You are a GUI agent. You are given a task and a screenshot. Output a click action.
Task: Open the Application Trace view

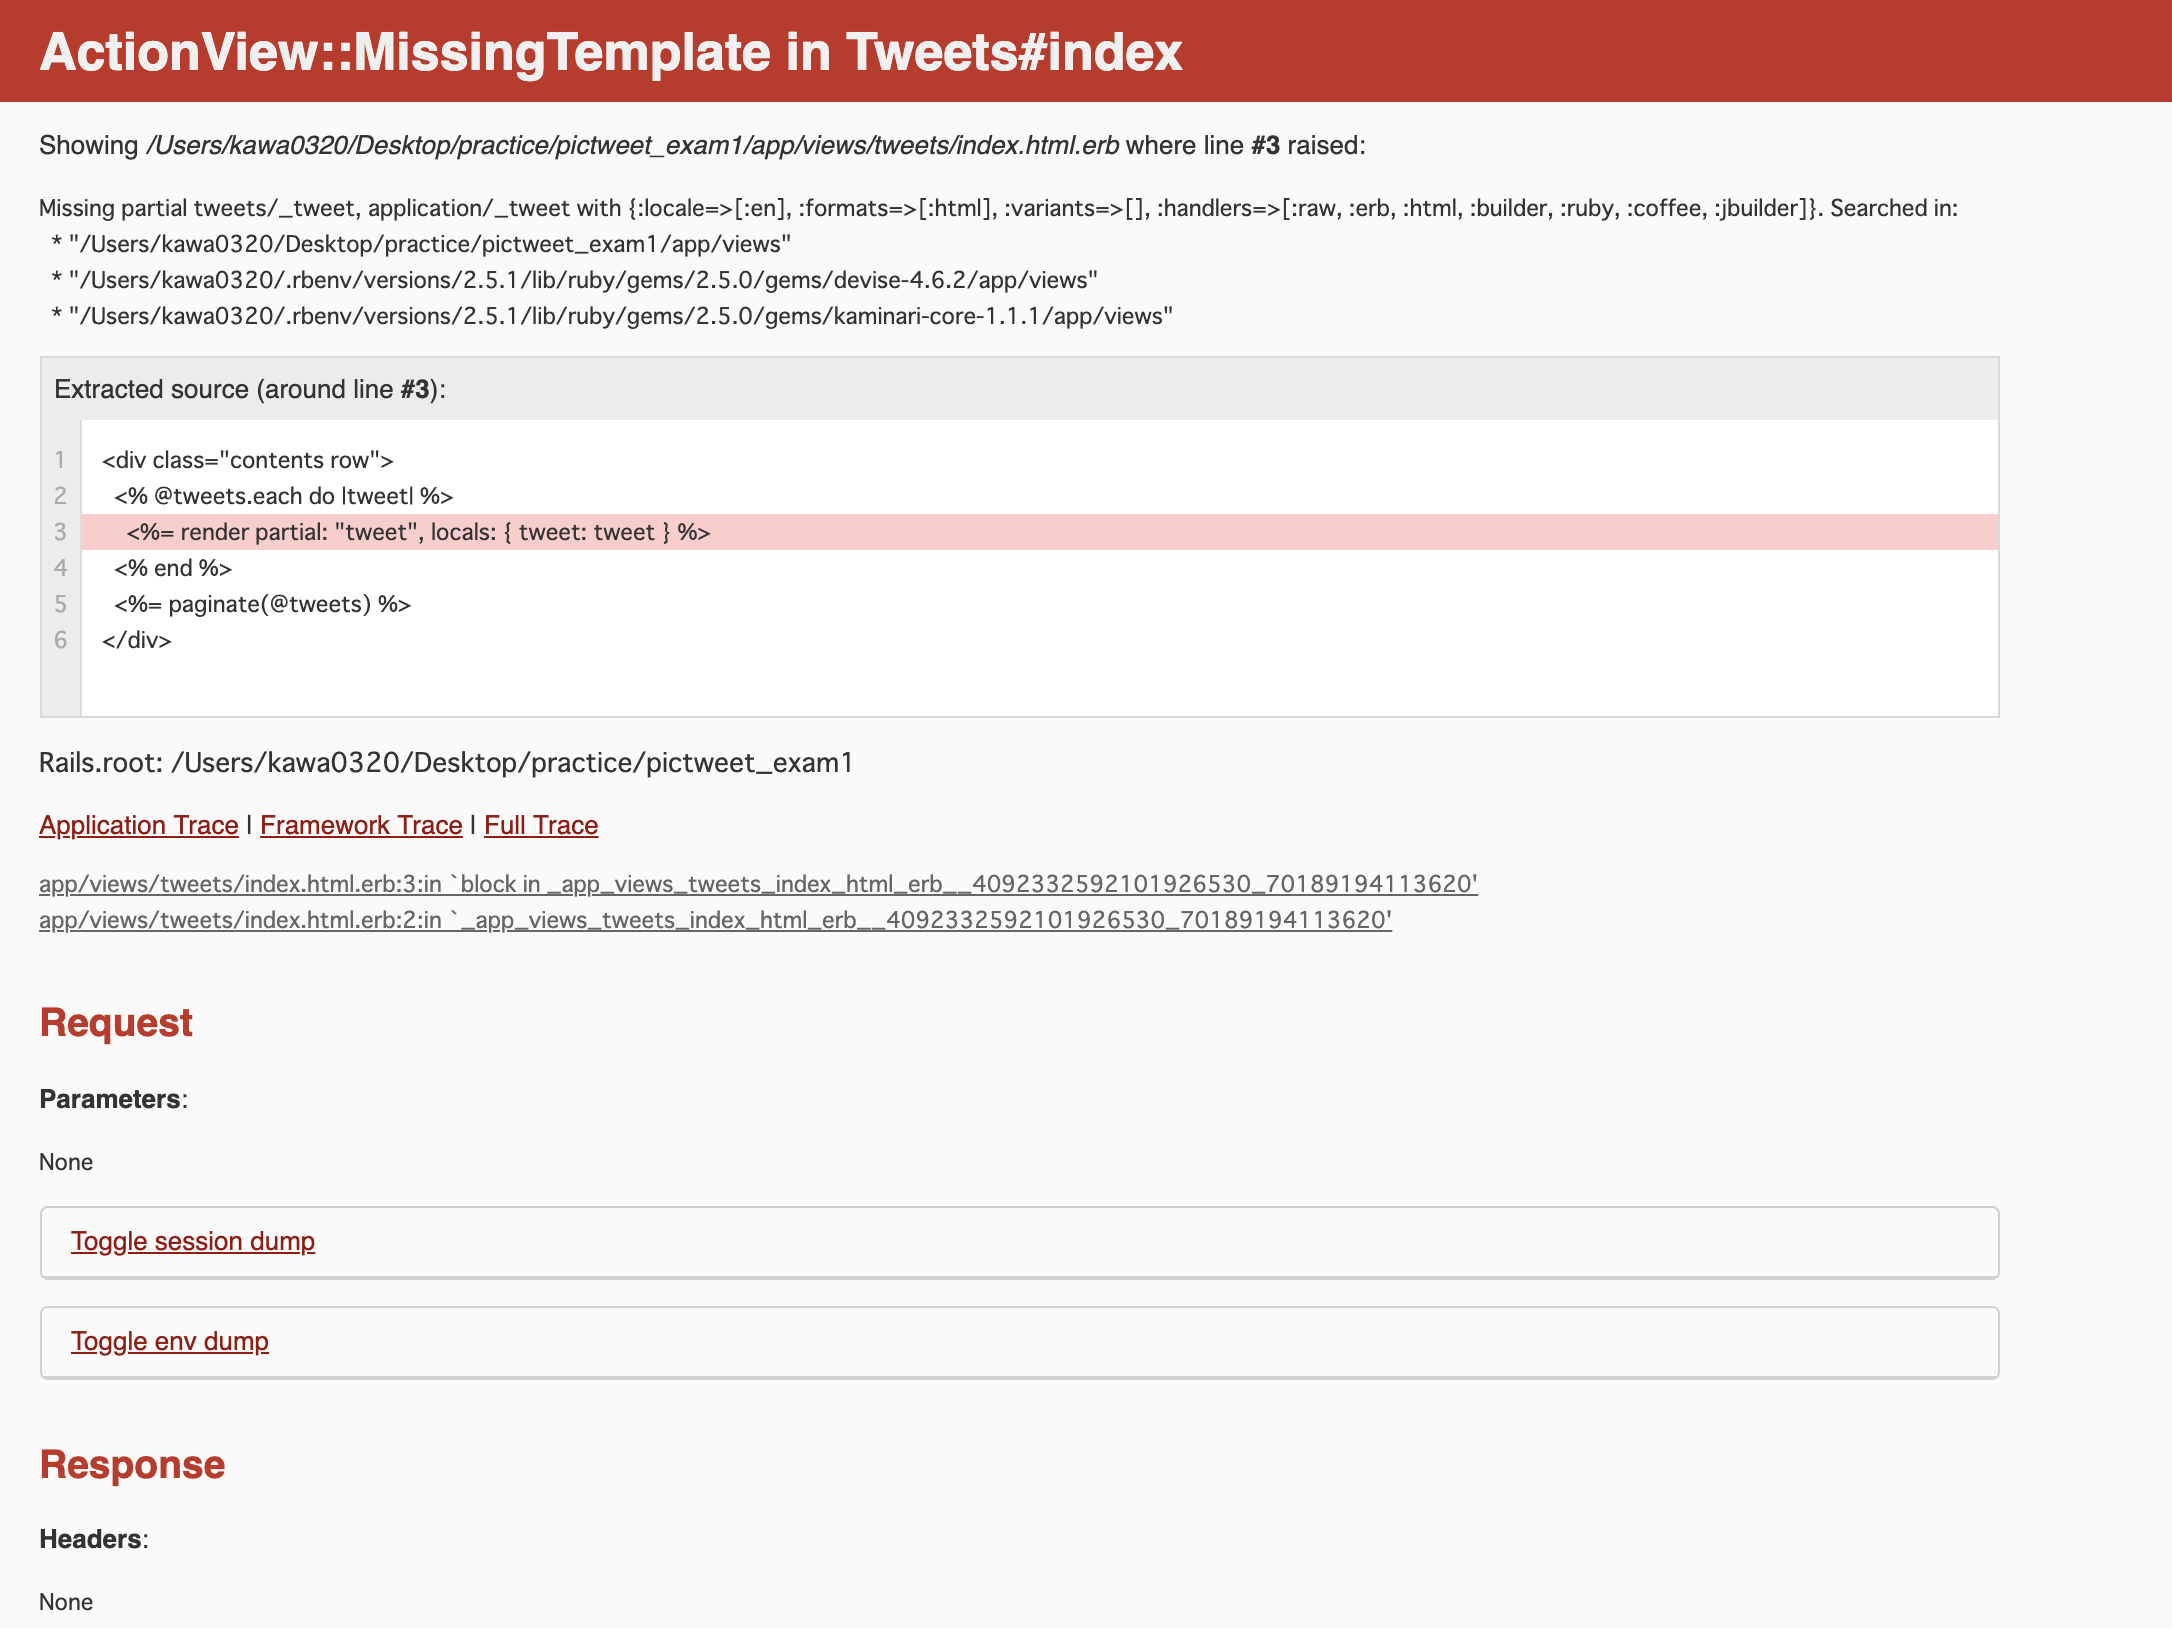click(138, 825)
